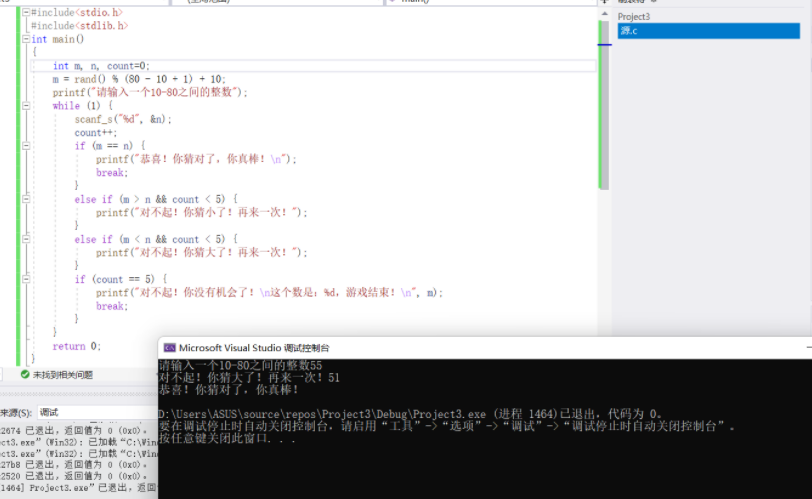The width and height of the screenshot is (812, 499).
Task: Click output line '27b8 已退出,返回值为 0 (0x0)'
Action: [74, 465]
